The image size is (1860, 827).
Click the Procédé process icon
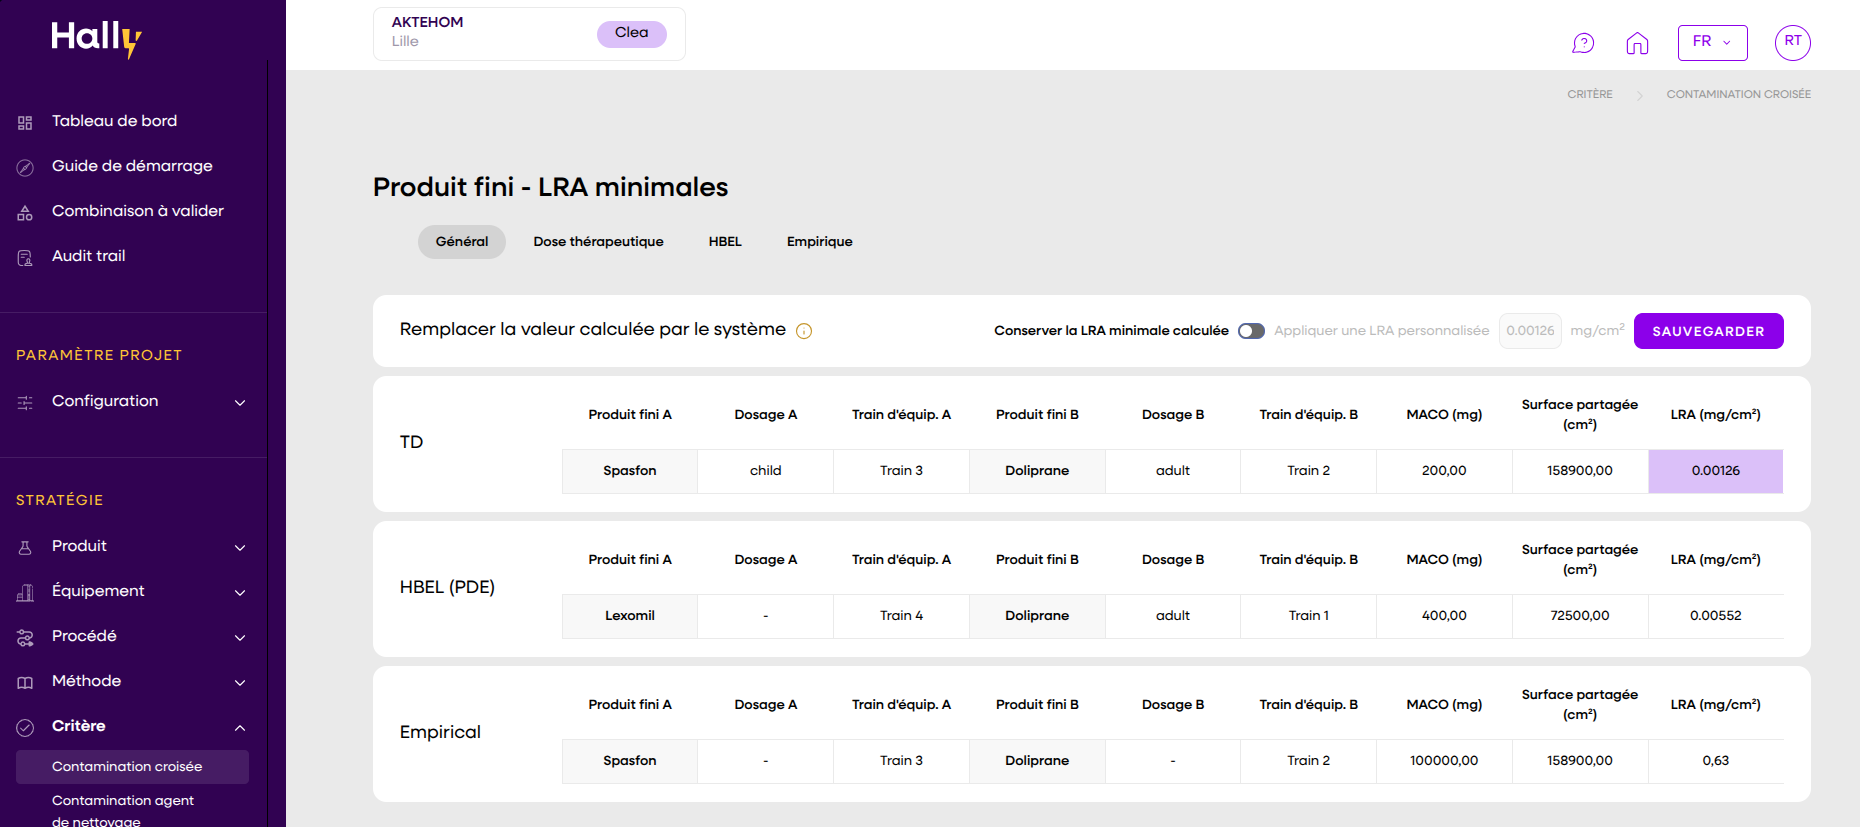25,637
